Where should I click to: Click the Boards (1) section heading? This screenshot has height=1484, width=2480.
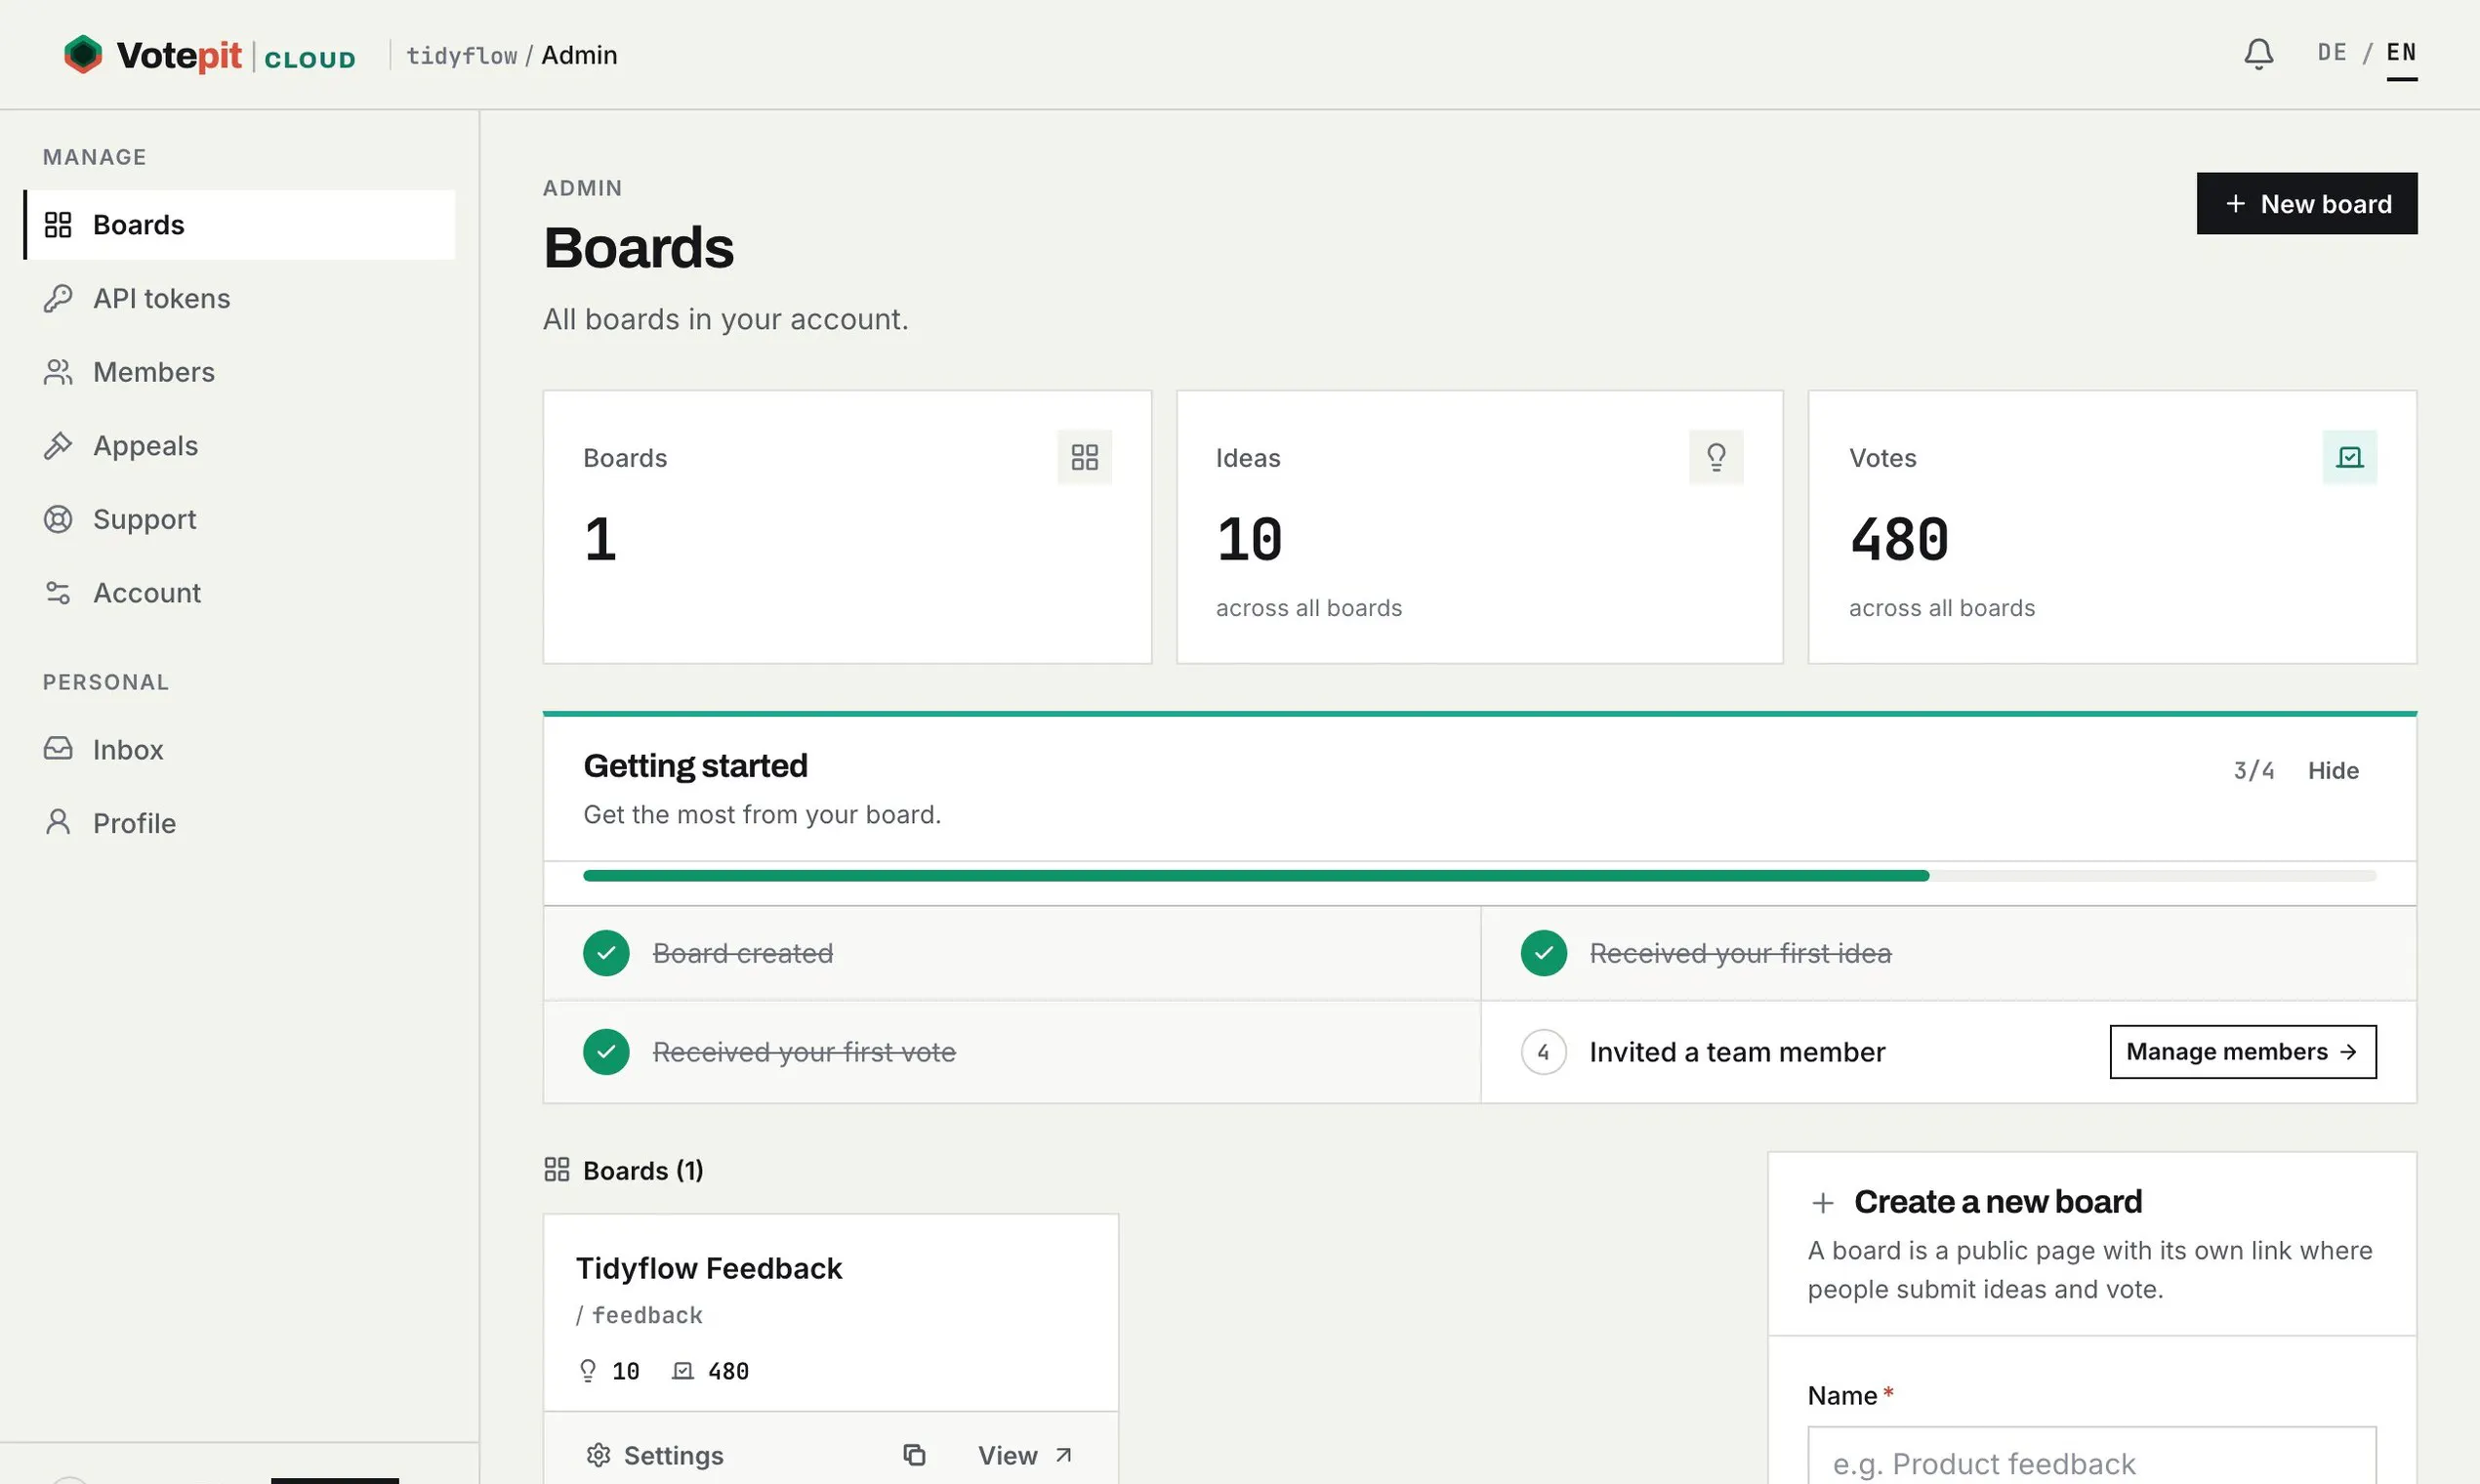(643, 1170)
